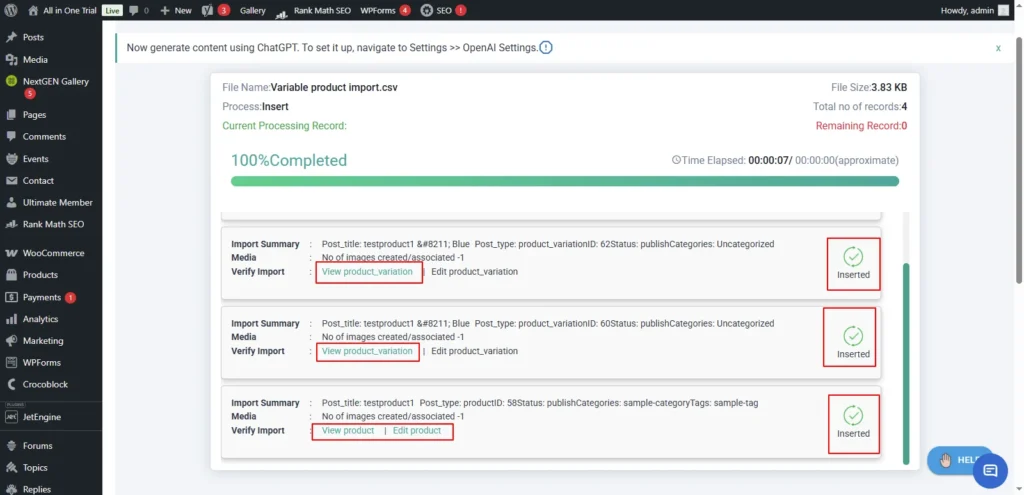Click the WordPress logo icon in admin bar
1024x495 pixels.
11,10
